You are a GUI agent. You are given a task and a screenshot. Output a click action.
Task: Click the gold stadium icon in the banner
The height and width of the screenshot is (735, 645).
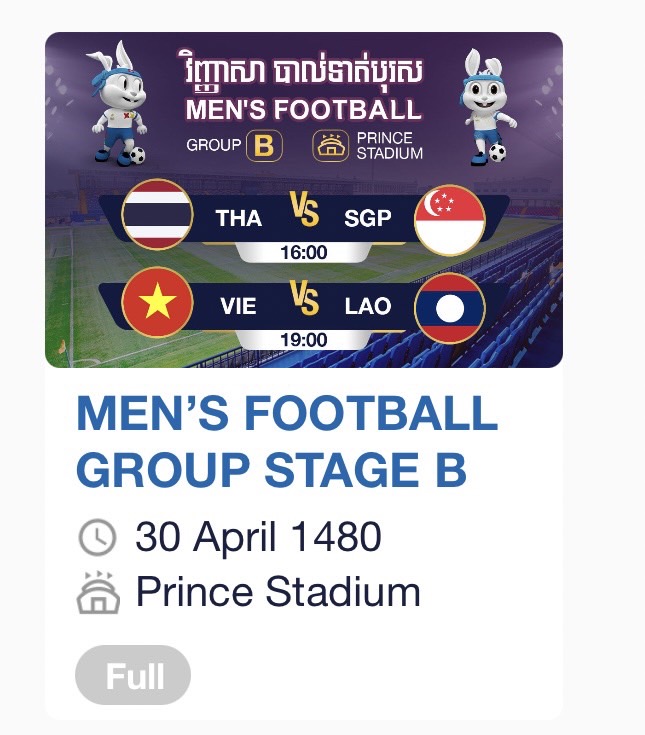[x=330, y=146]
